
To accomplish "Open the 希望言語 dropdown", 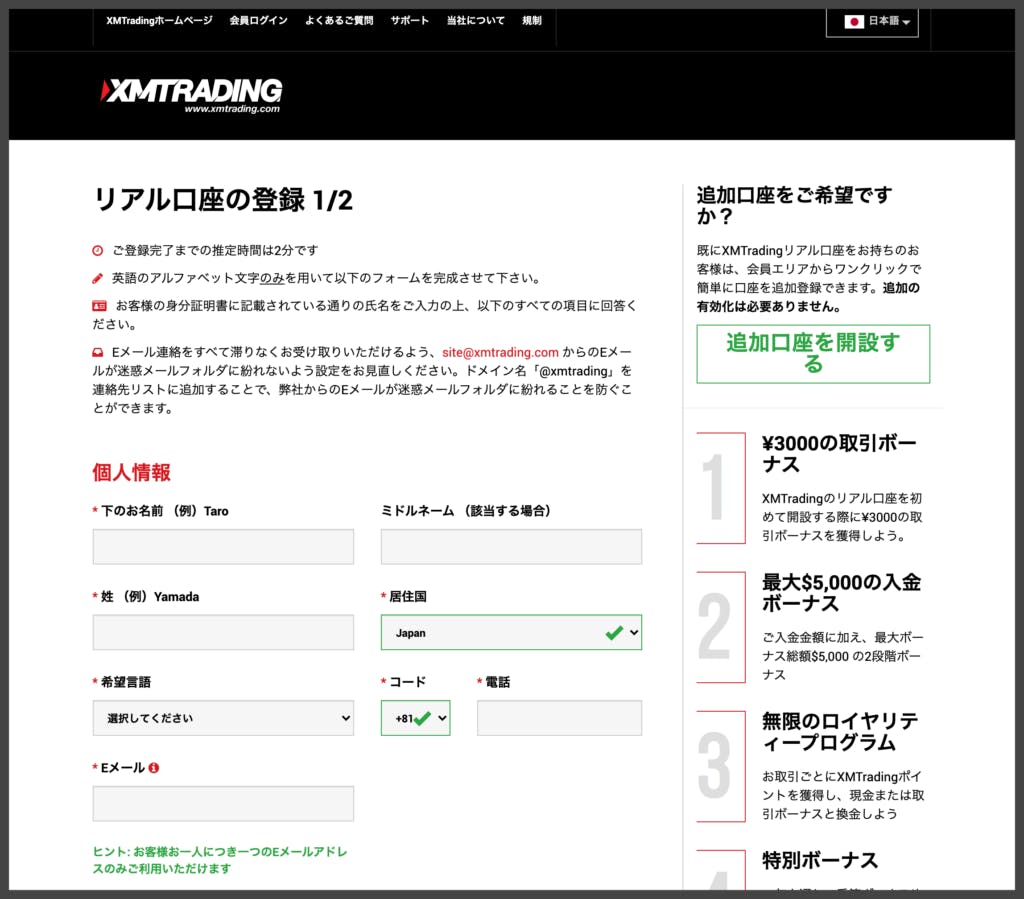I will coord(223,718).
